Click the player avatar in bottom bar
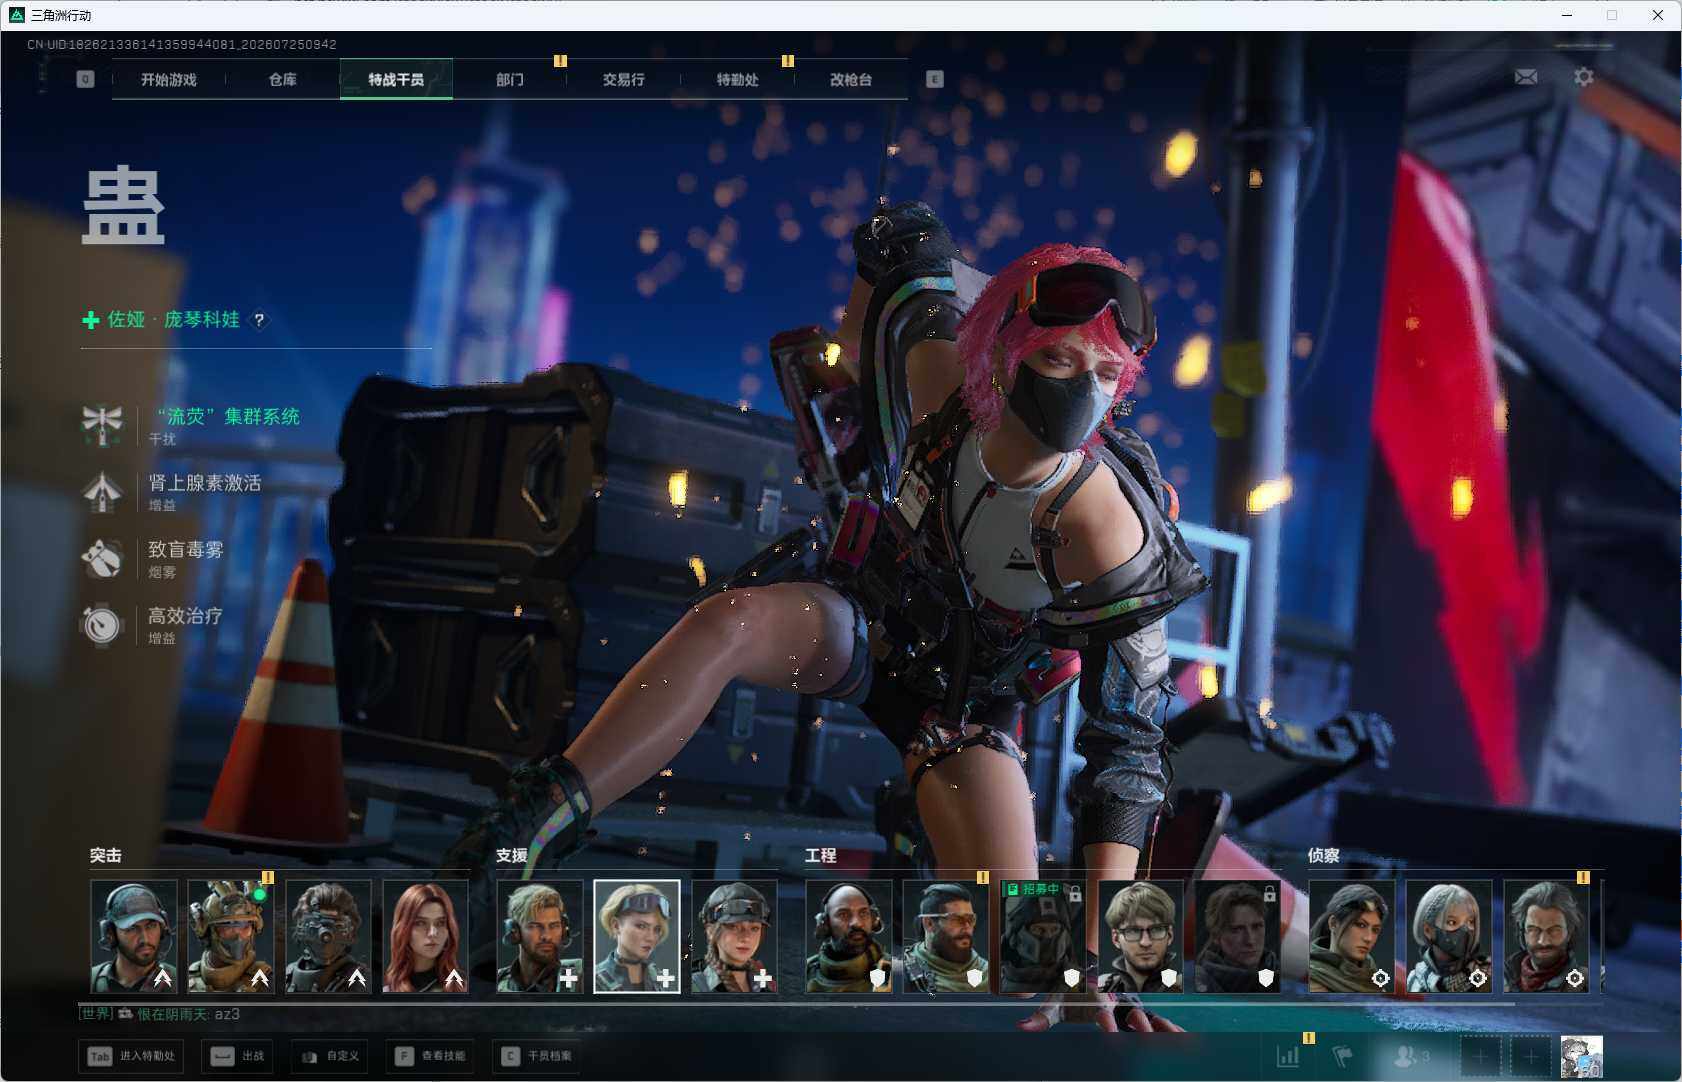1682x1082 pixels. [x=1581, y=1057]
